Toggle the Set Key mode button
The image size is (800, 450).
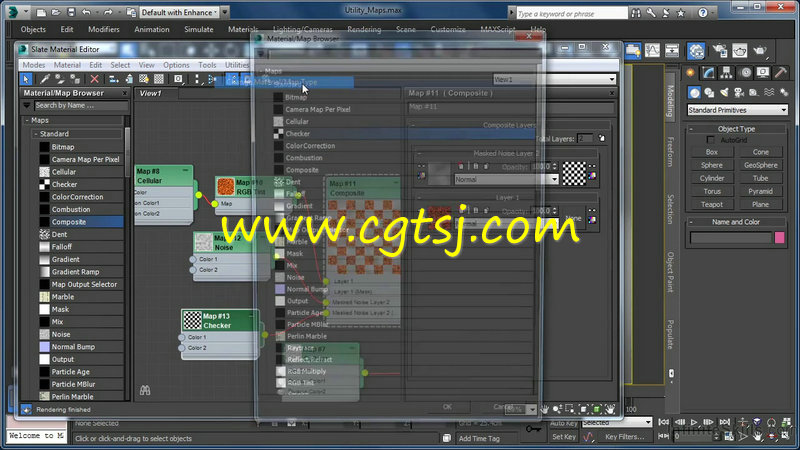point(563,437)
